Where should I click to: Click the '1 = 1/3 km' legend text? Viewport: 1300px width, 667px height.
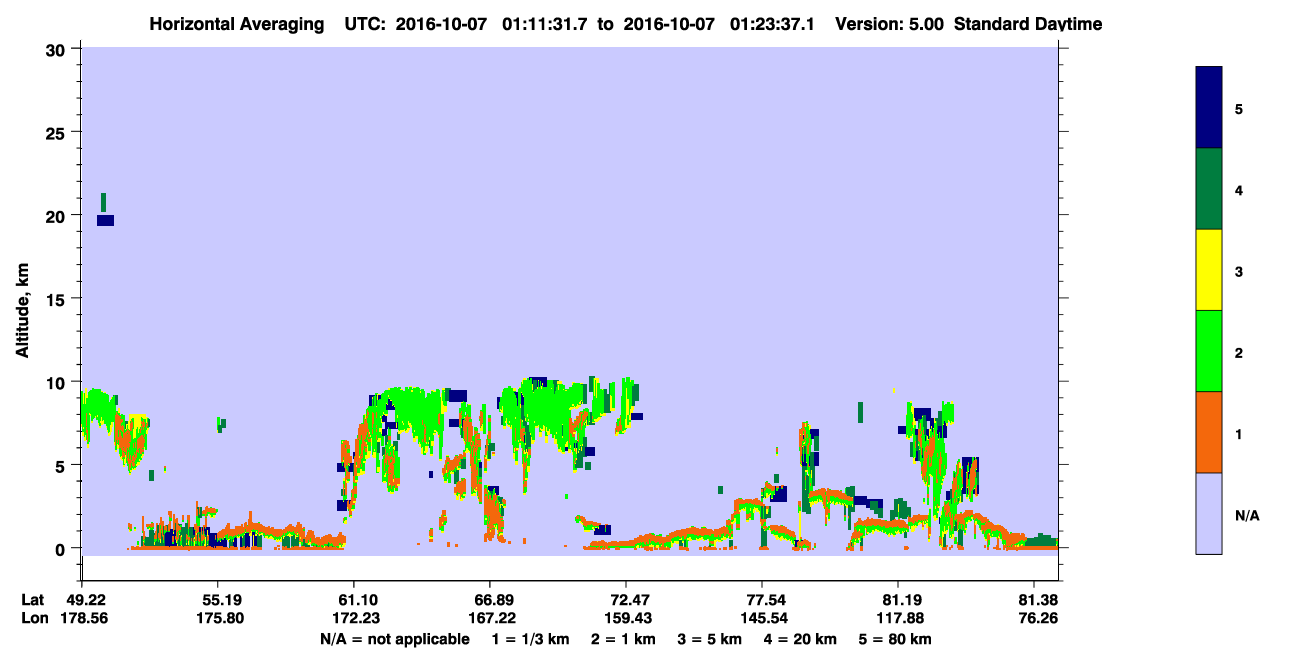coord(531,639)
